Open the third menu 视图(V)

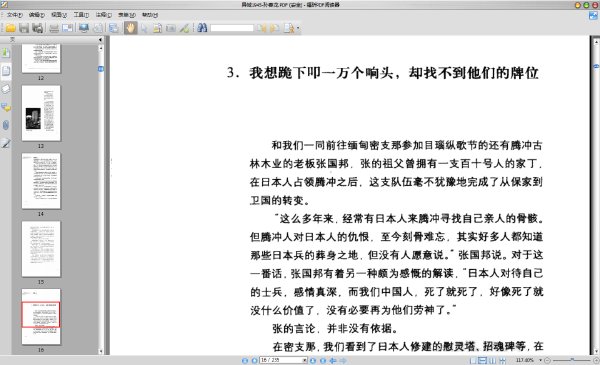point(59,15)
